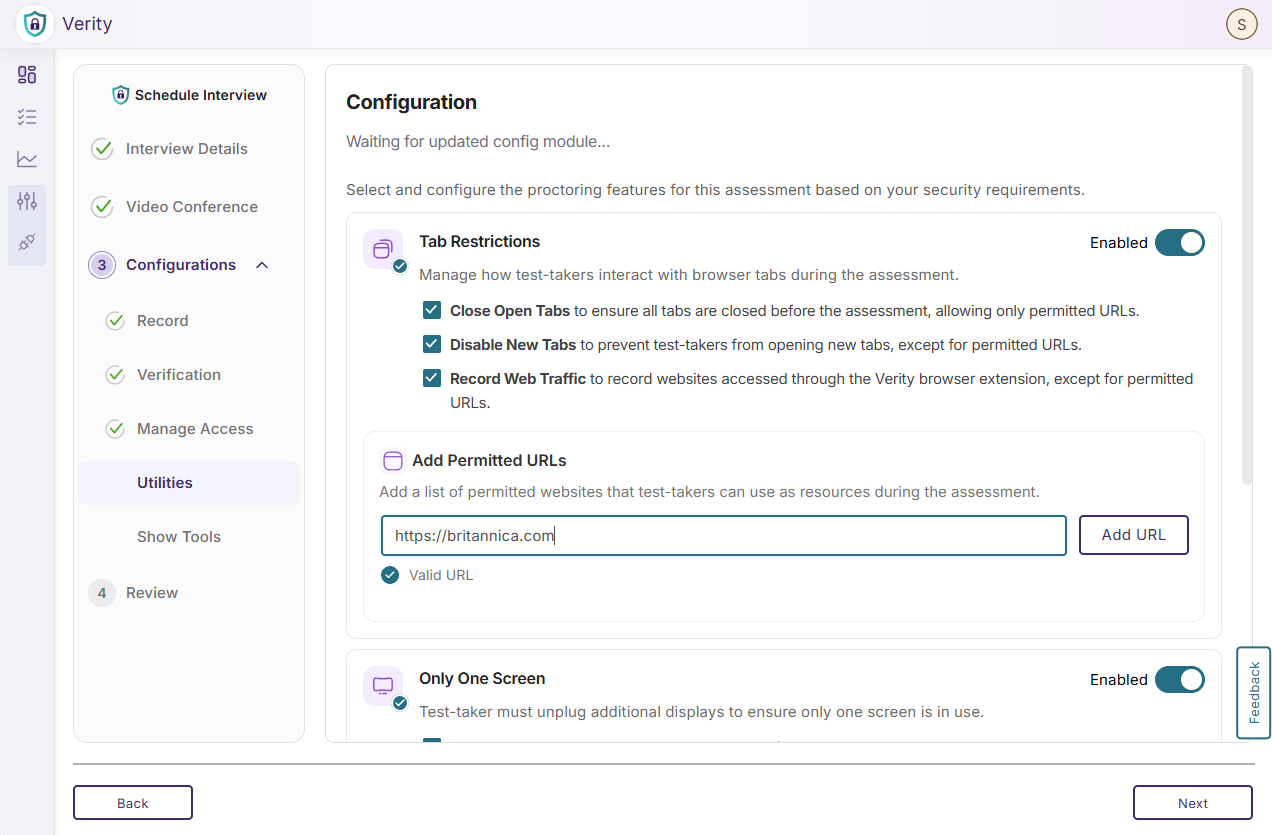Click the Add URL button
The image size is (1272, 835).
(1133, 534)
